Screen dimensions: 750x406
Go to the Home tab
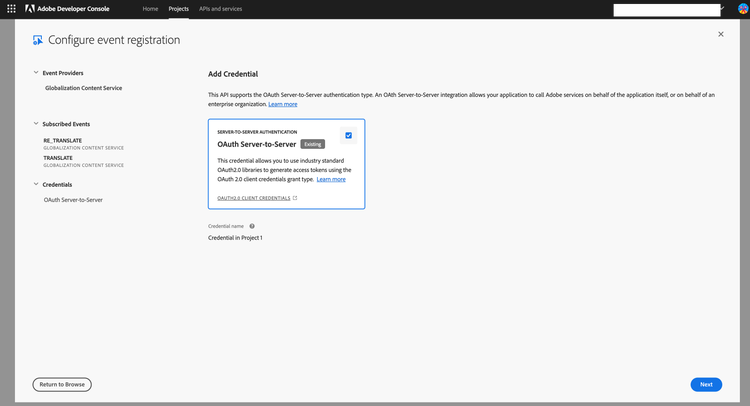click(x=150, y=9)
